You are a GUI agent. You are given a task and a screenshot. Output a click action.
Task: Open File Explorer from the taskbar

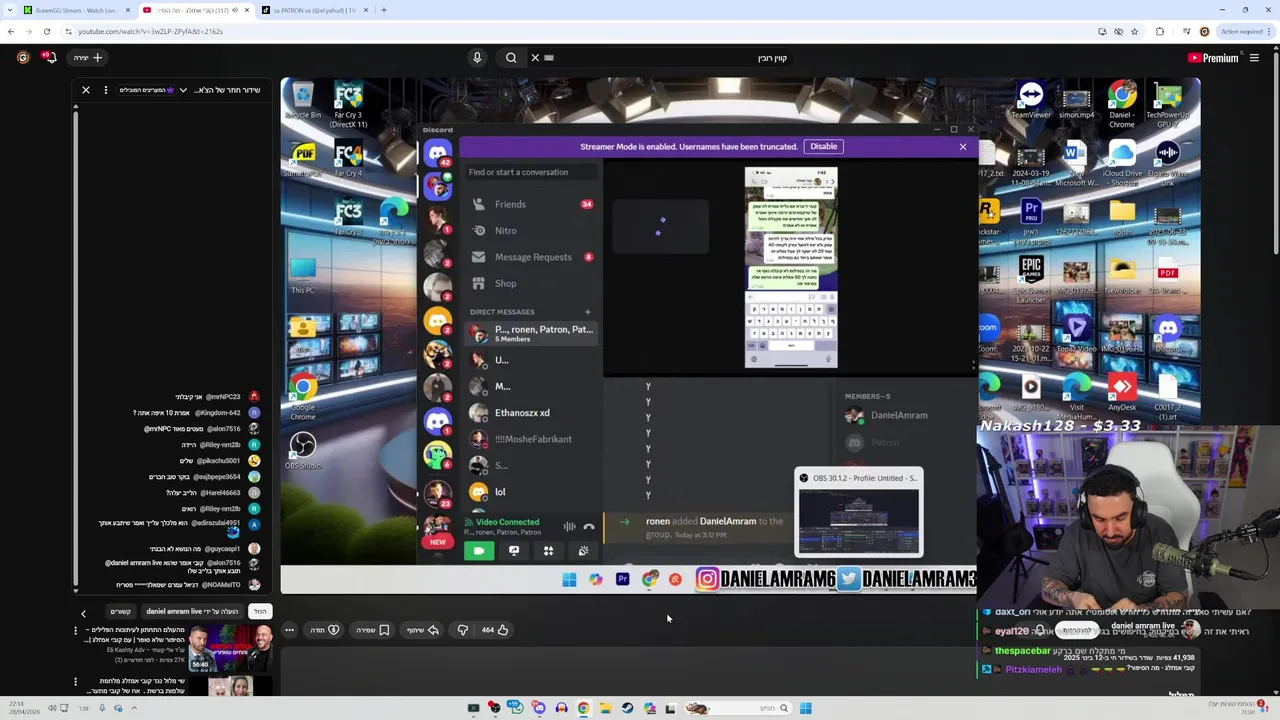click(x=605, y=708)
